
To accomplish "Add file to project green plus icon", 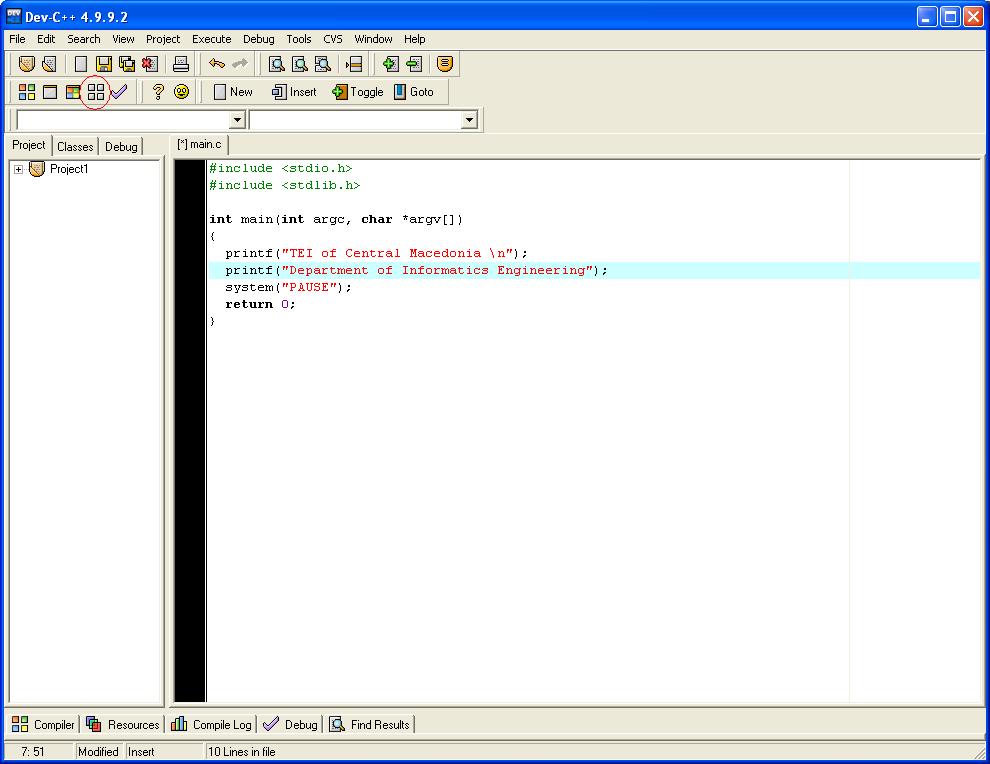I will (390, 64).
